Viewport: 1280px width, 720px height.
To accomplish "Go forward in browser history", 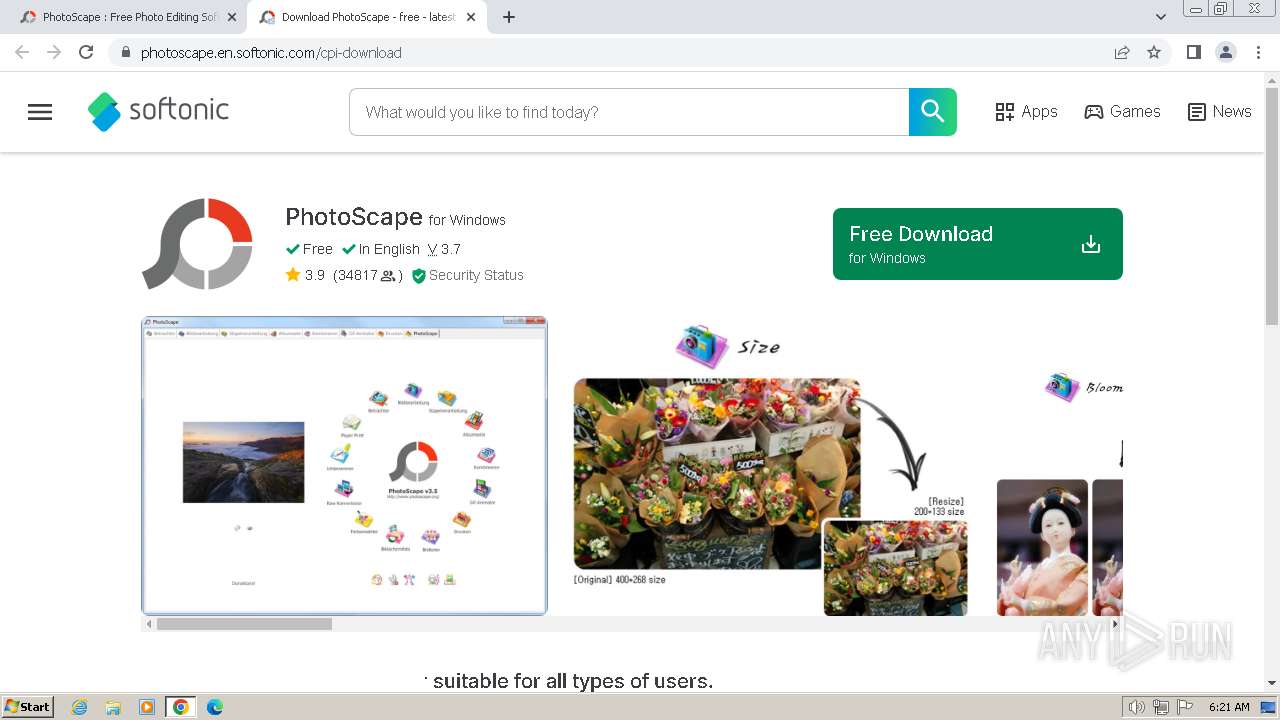I will pos(54,52).
